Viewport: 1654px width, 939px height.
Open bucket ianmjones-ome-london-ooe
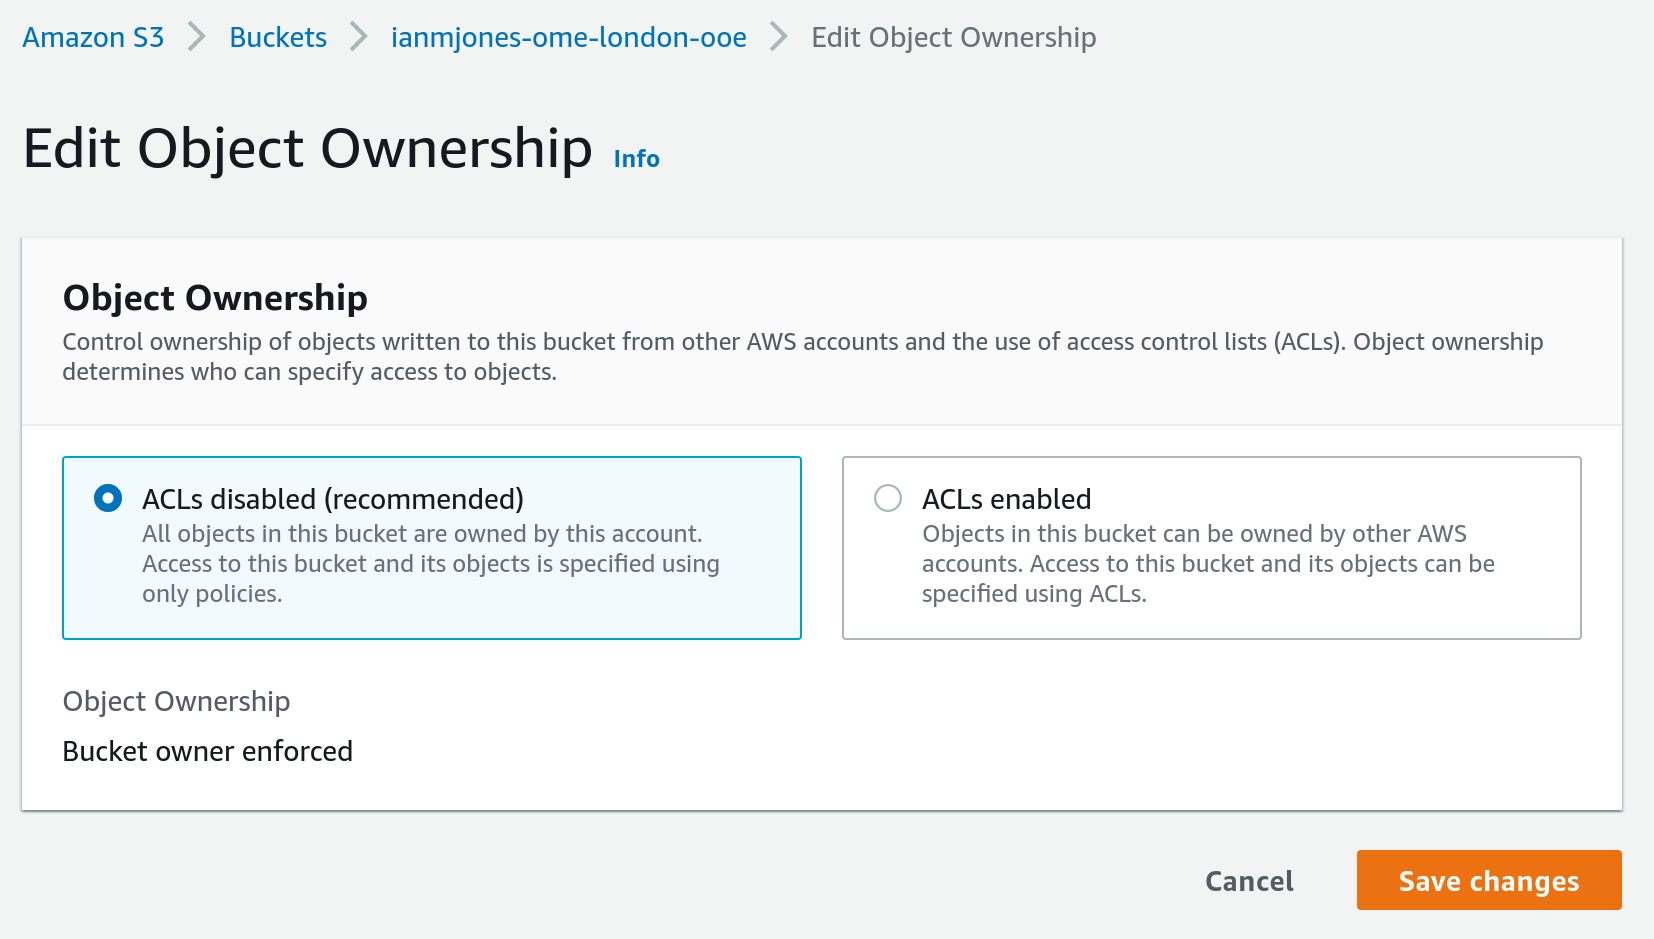(567, 37)
